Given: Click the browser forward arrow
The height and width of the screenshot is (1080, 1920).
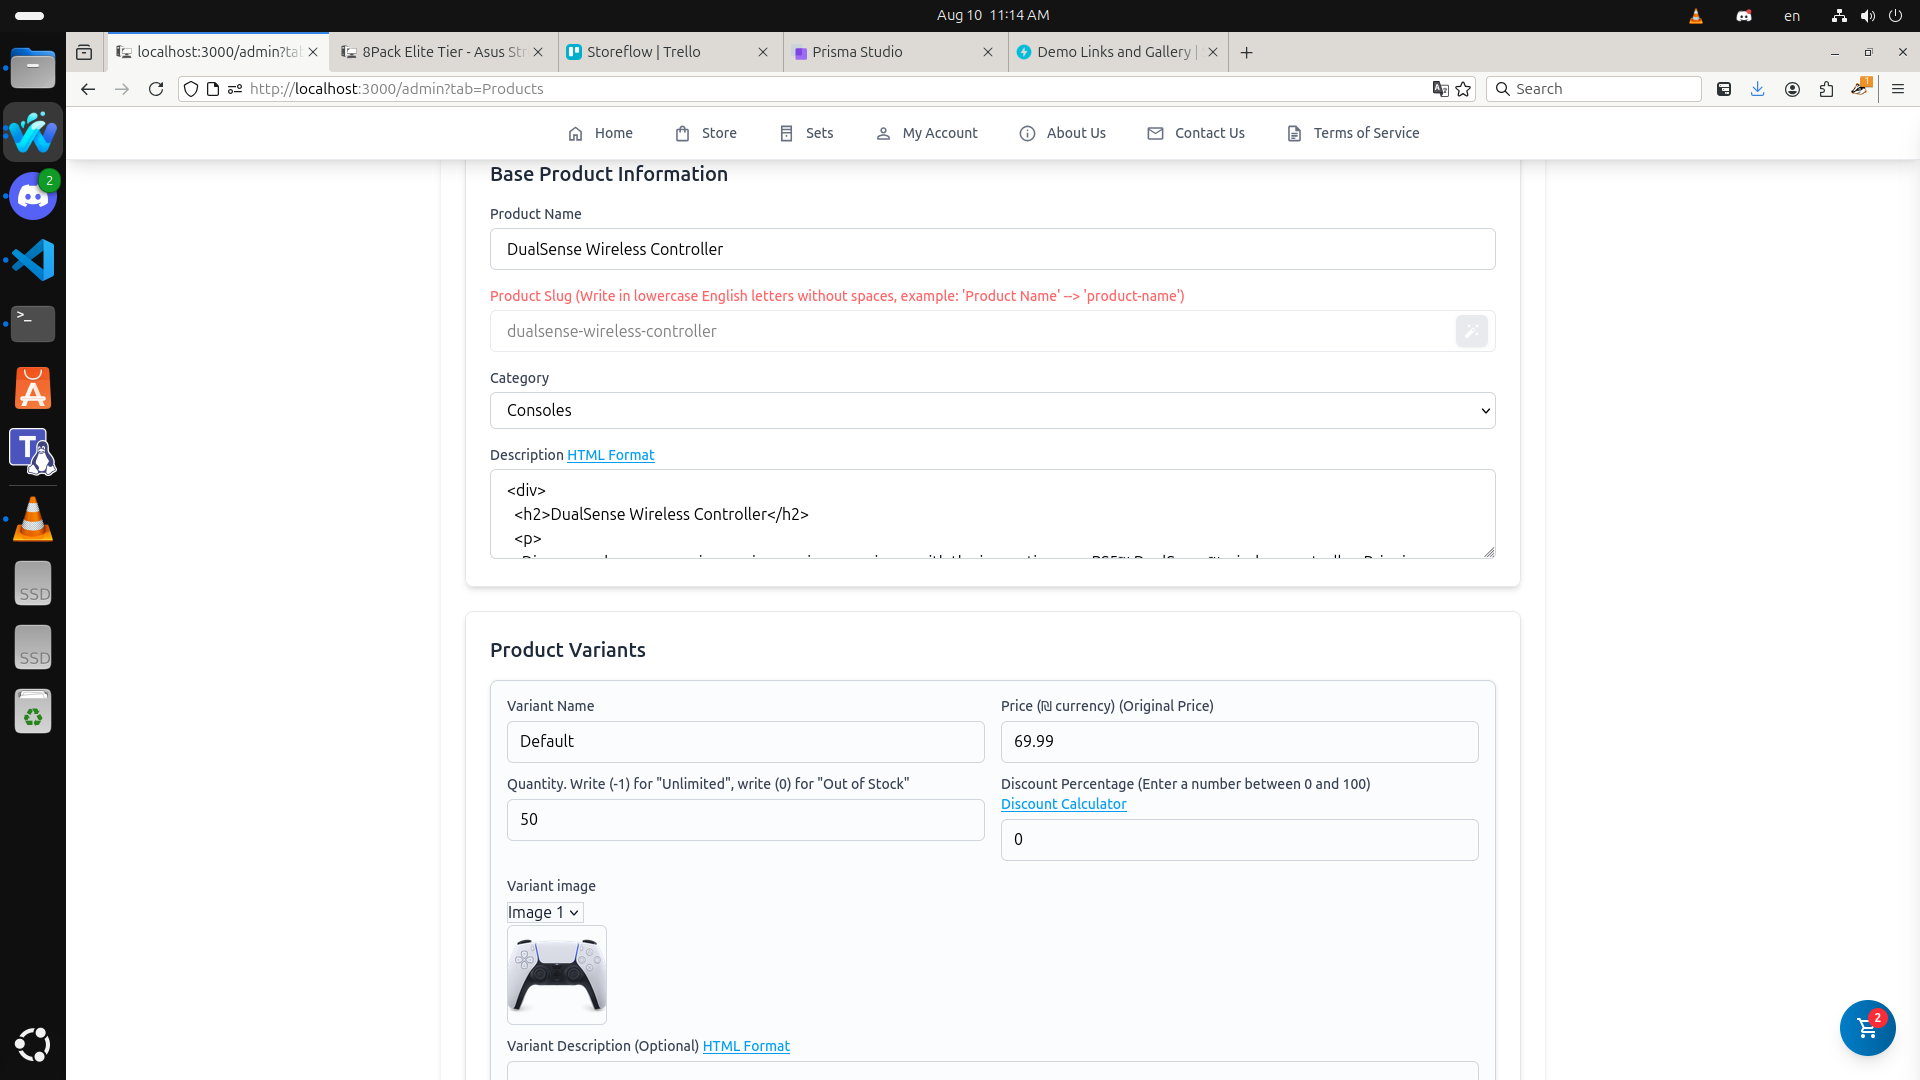Looking at the screenshot, I should [122, 89].
